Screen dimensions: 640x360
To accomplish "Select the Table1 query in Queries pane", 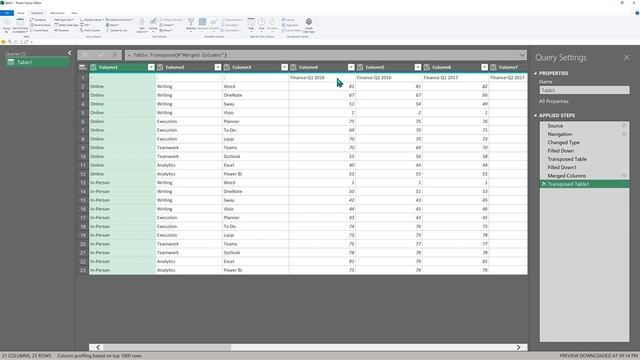I will (x=37, y=62).
